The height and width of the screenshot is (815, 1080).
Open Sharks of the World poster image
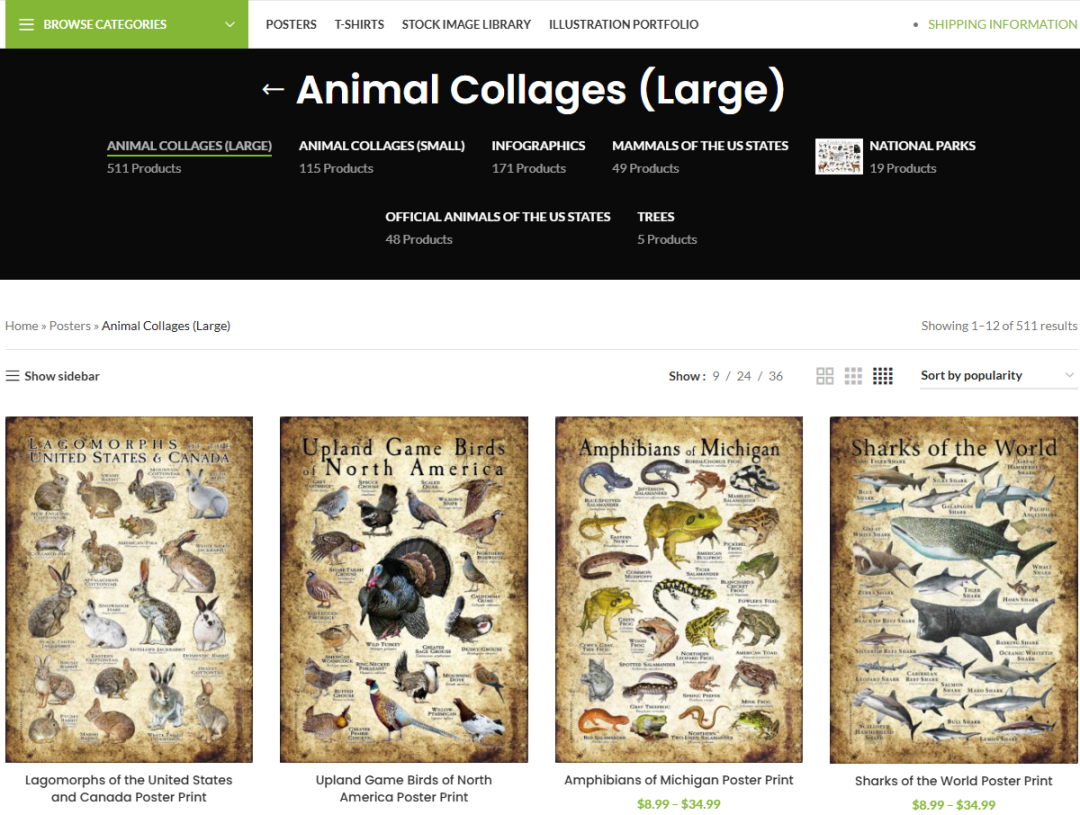coord(953,590)
